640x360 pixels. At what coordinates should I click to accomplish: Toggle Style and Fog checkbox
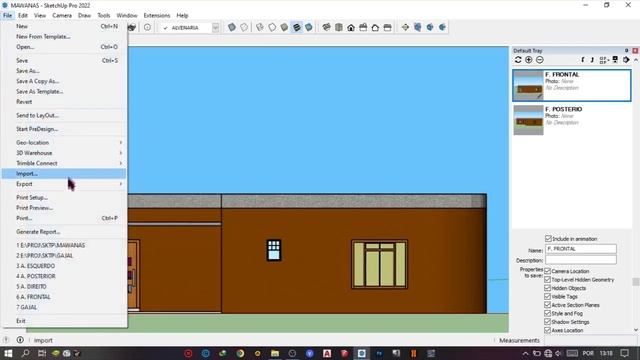(548, 313)
